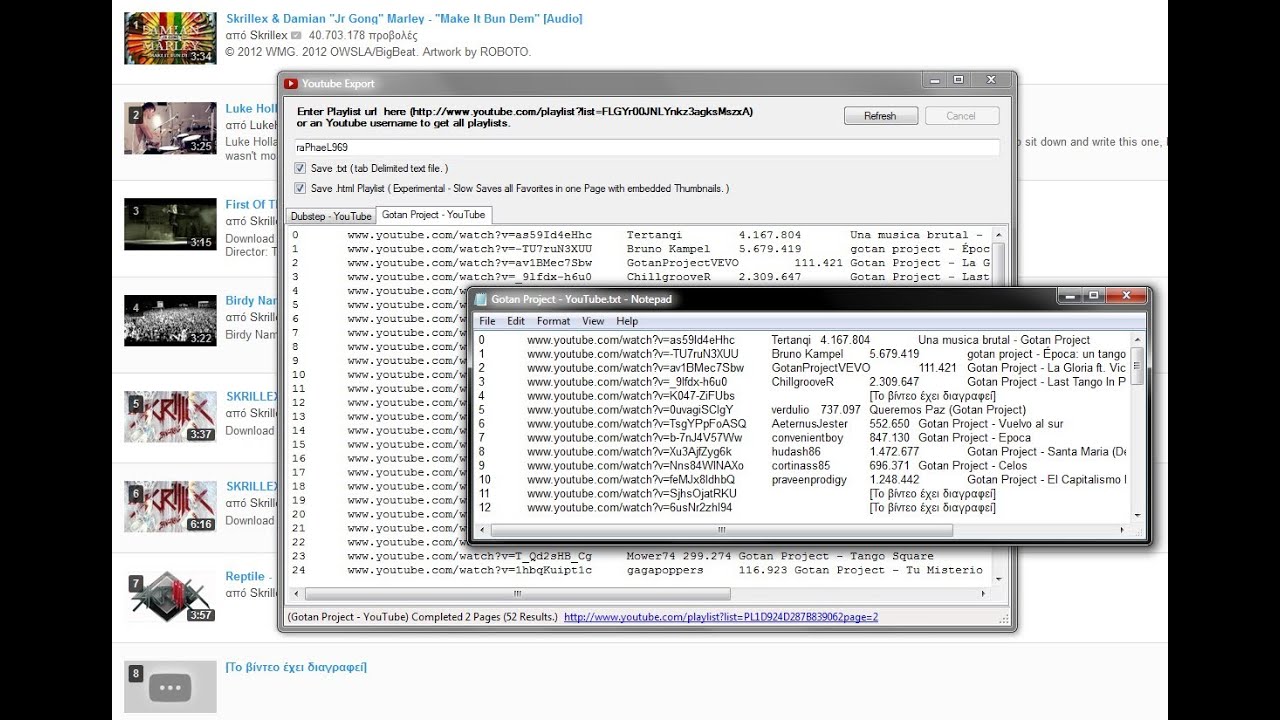Screen dimensions: 1280x720
Task: Click 'Gotan Project - Vuelvo al sur' in Notepad
Action: [x=991, y=424]
